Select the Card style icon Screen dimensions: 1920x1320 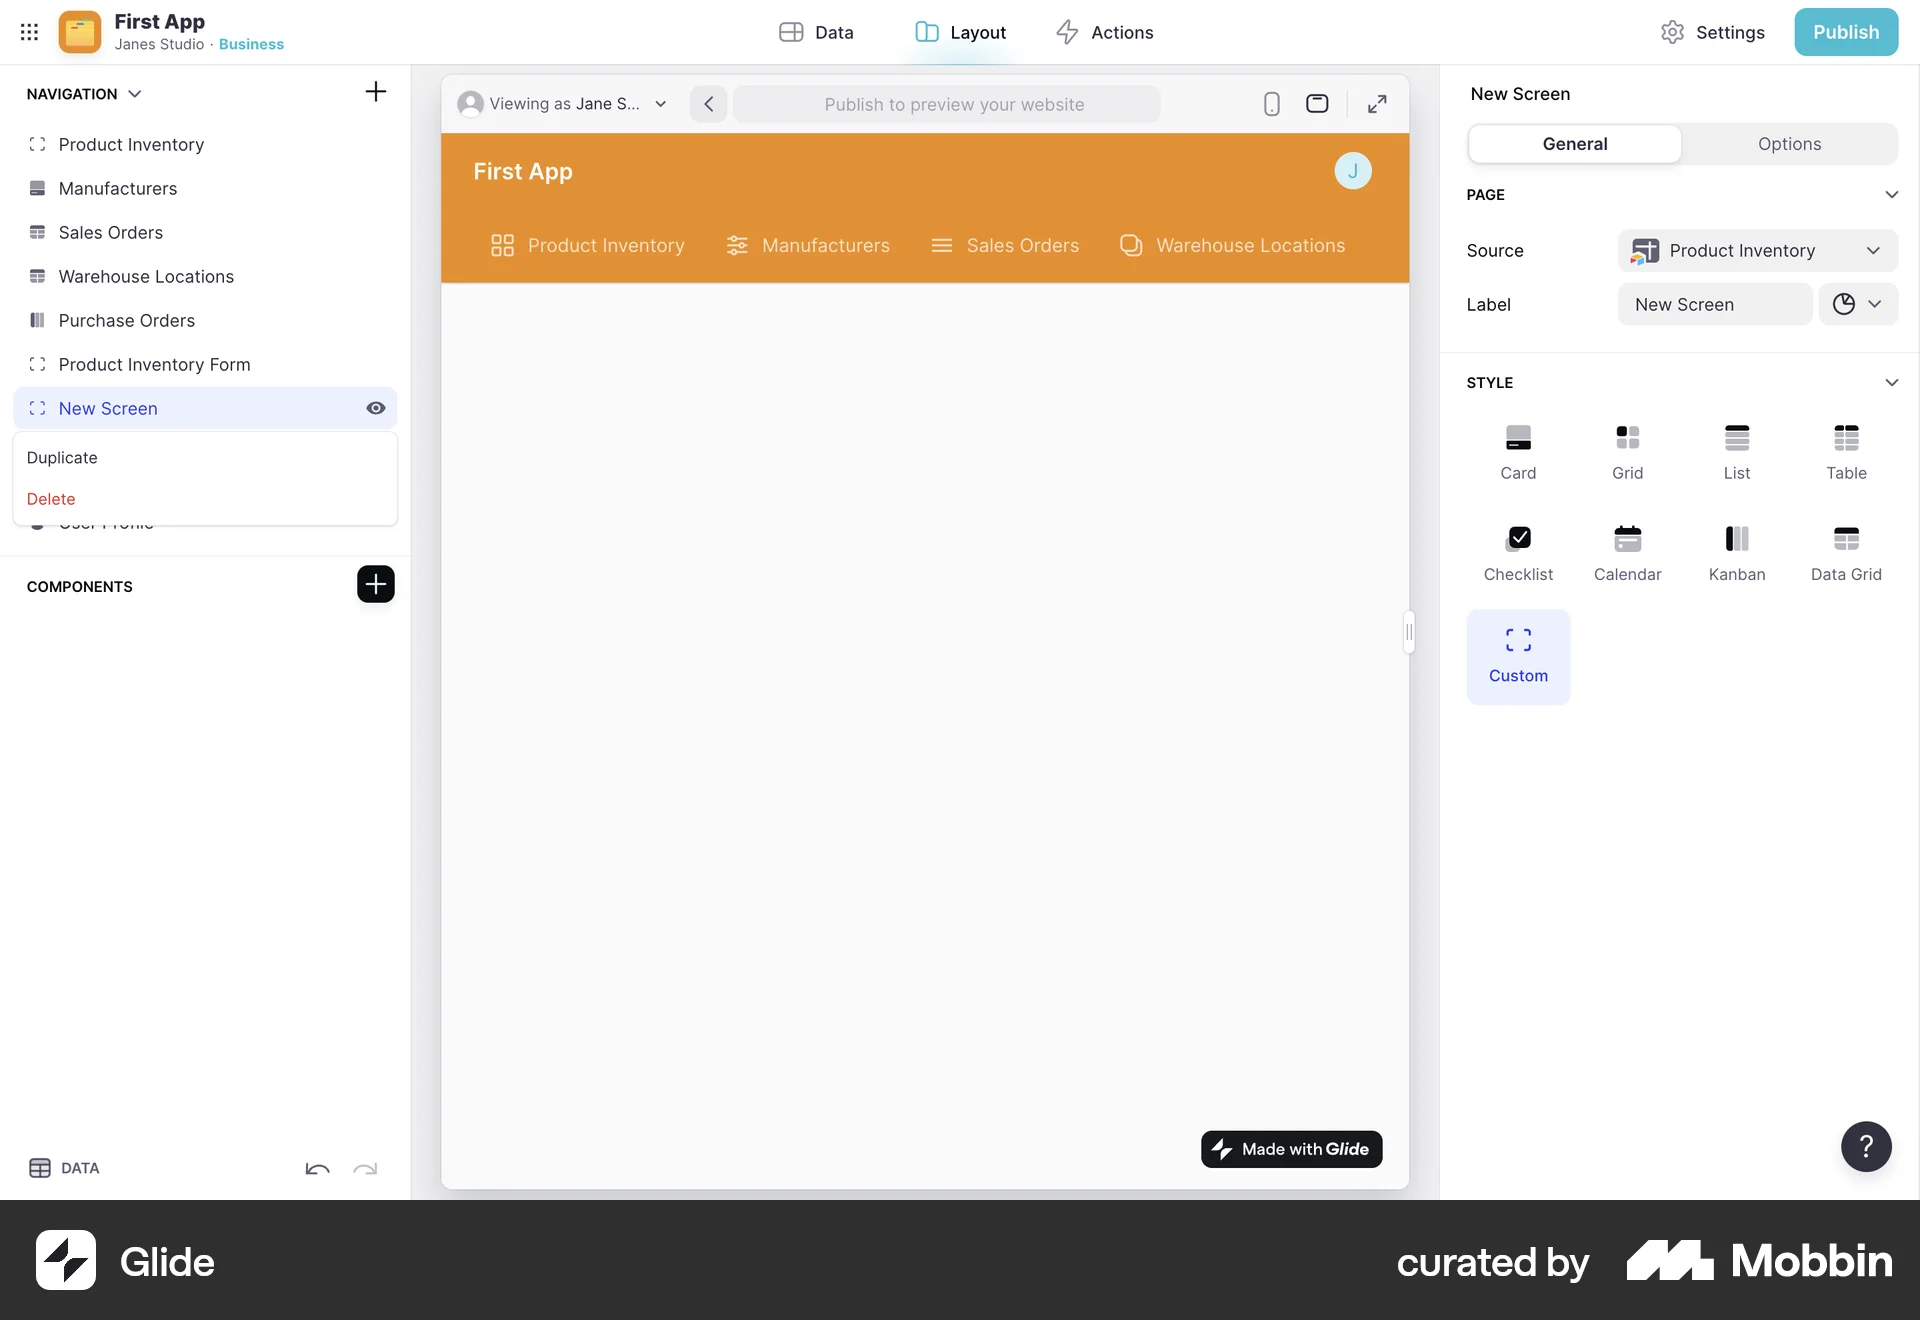tap(1518, 452)
